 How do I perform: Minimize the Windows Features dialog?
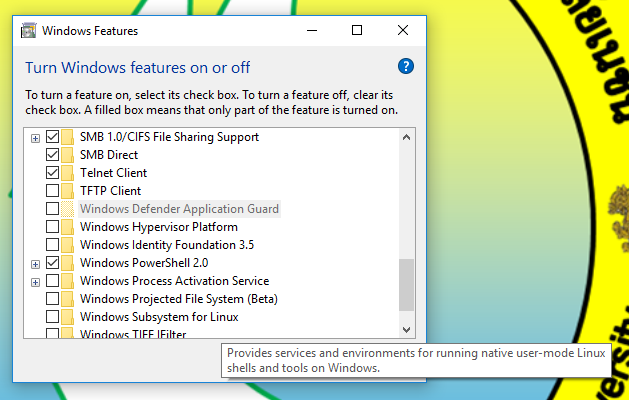tap(311, 30)
